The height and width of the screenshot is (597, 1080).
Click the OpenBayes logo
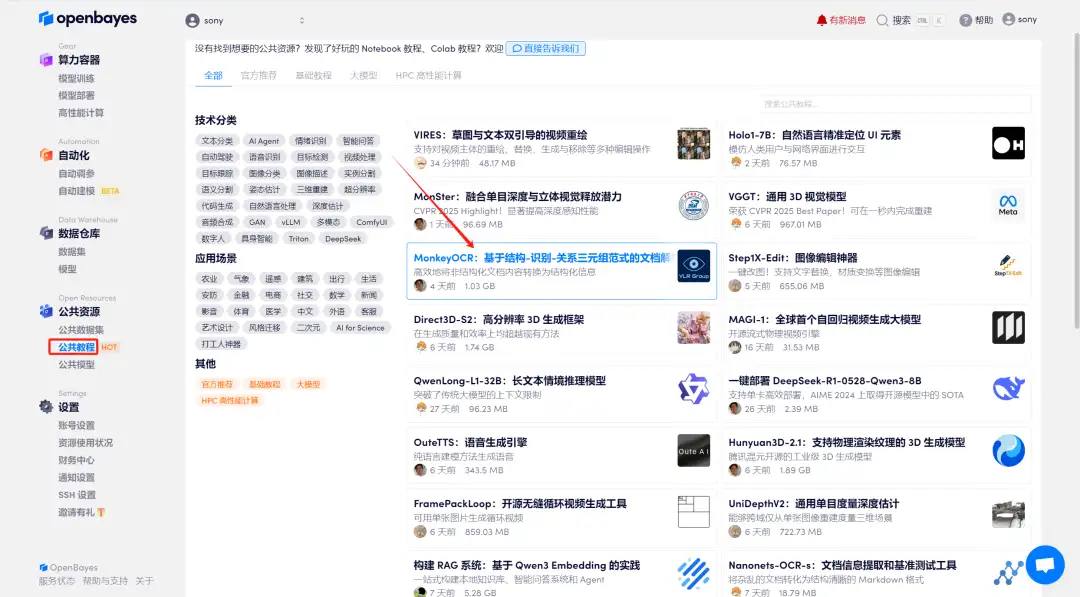tap(87, 19)
